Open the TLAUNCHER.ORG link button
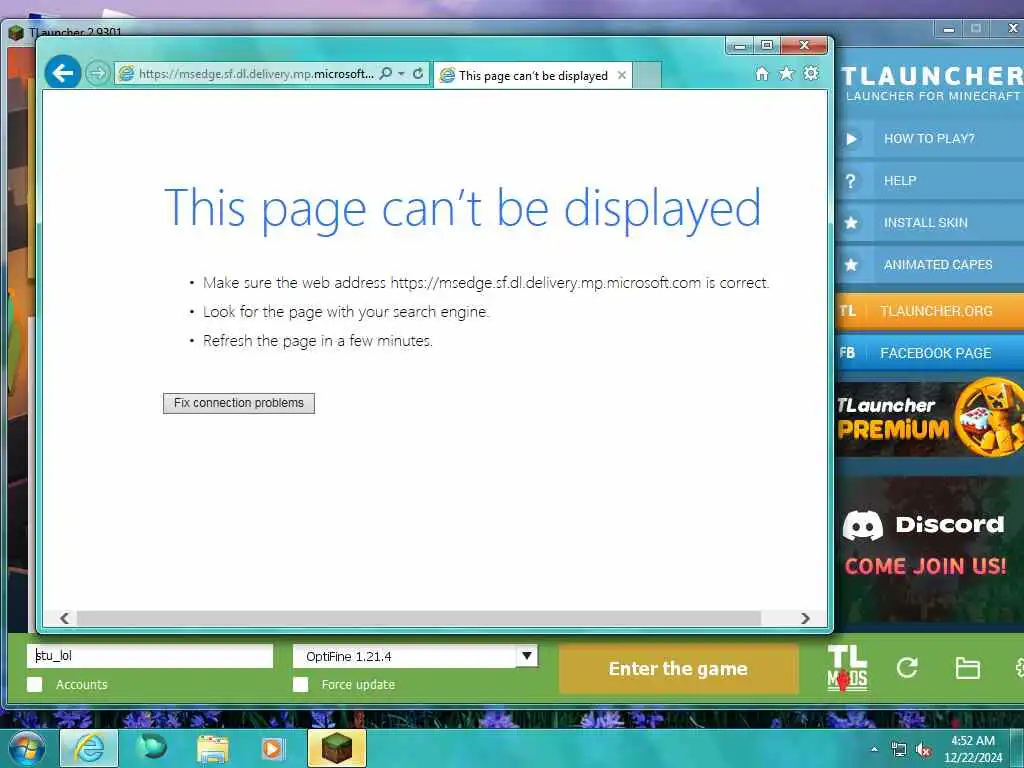 pyautogui.click(x=930, y=311)
